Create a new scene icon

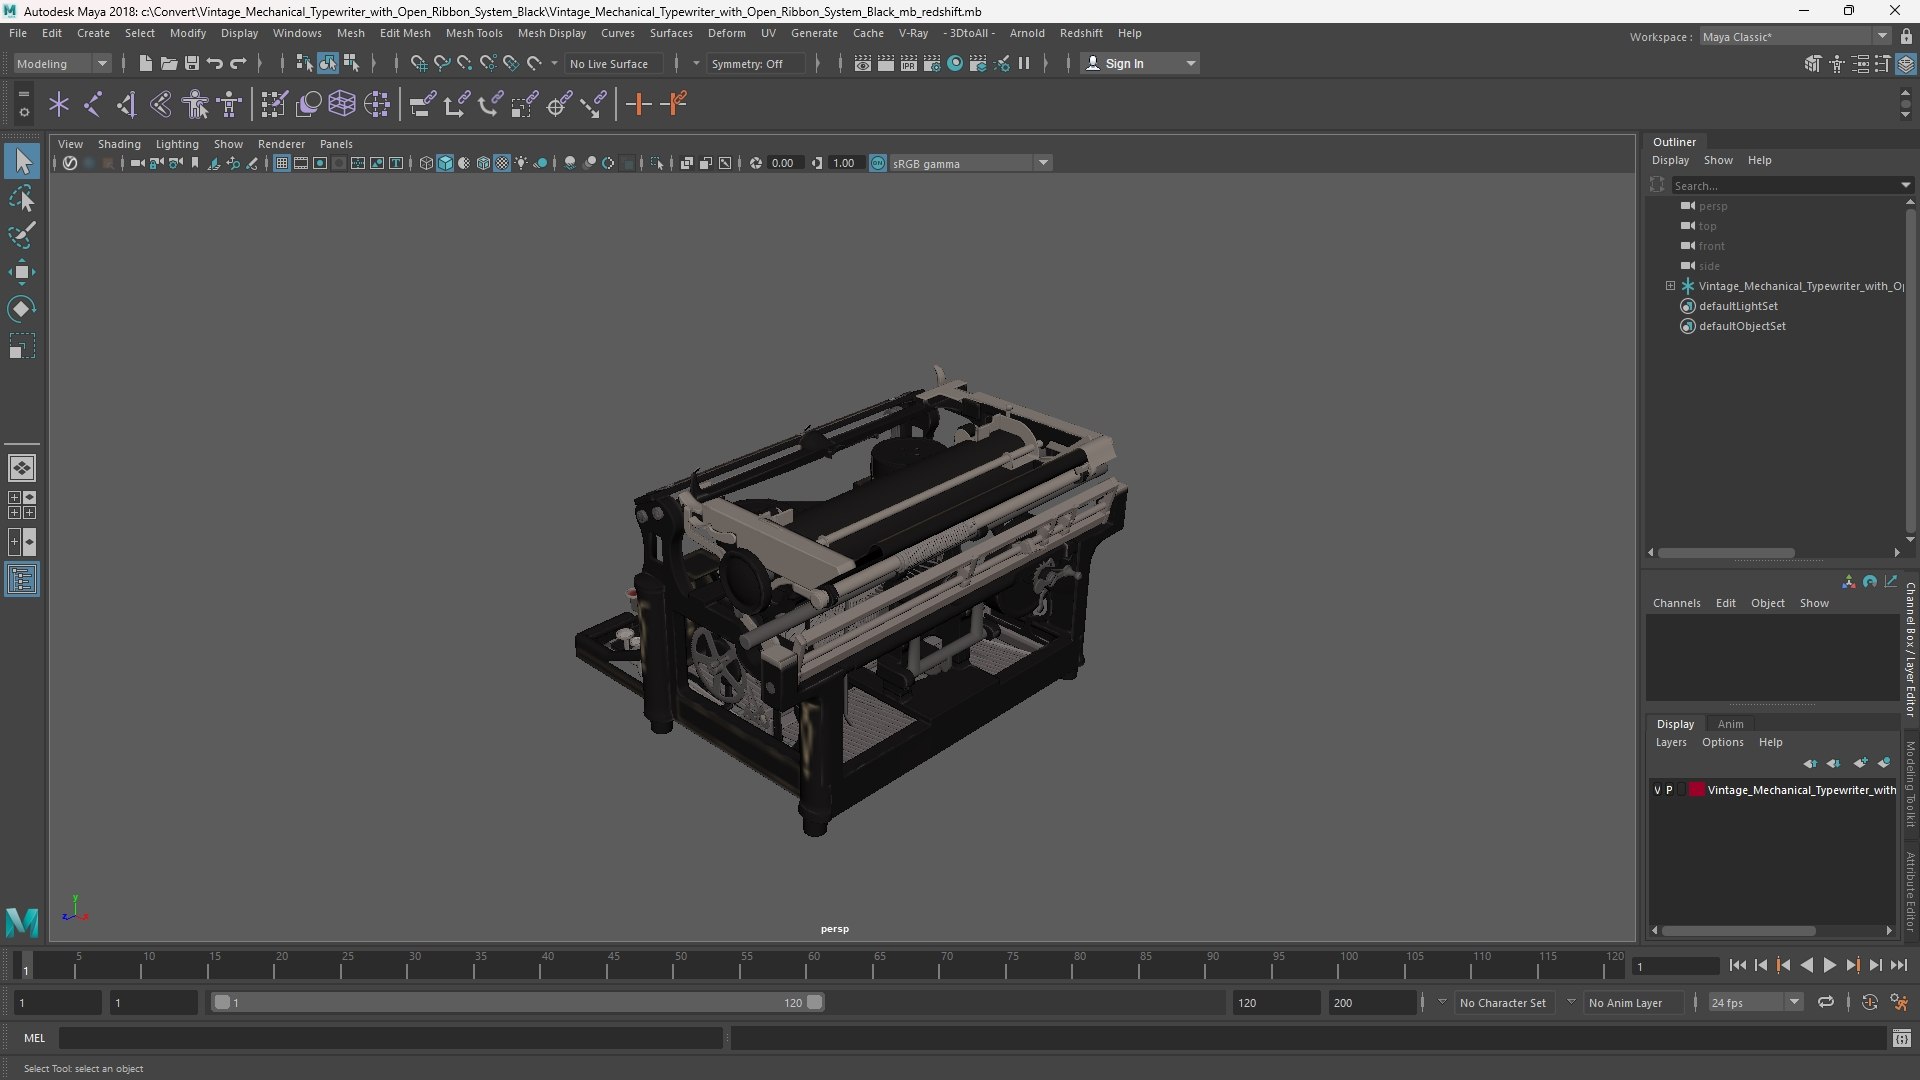[146, 63]
